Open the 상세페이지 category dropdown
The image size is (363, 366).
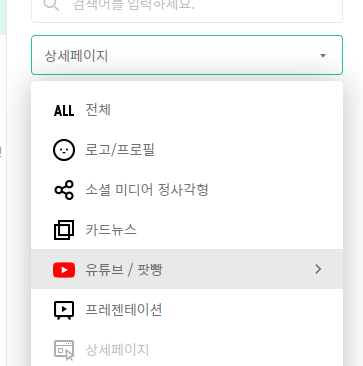pyautogui.click(x=187, y=55)
